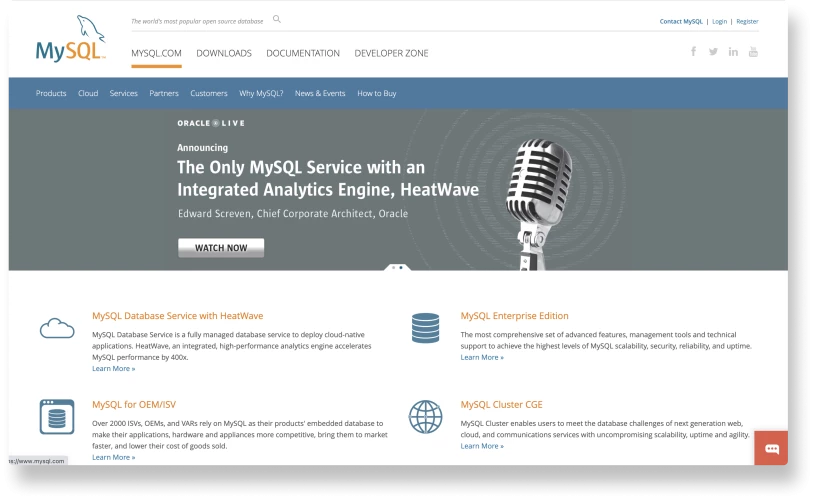Open the Partners menu item
814x500 pixels.
tap(164, 93)
